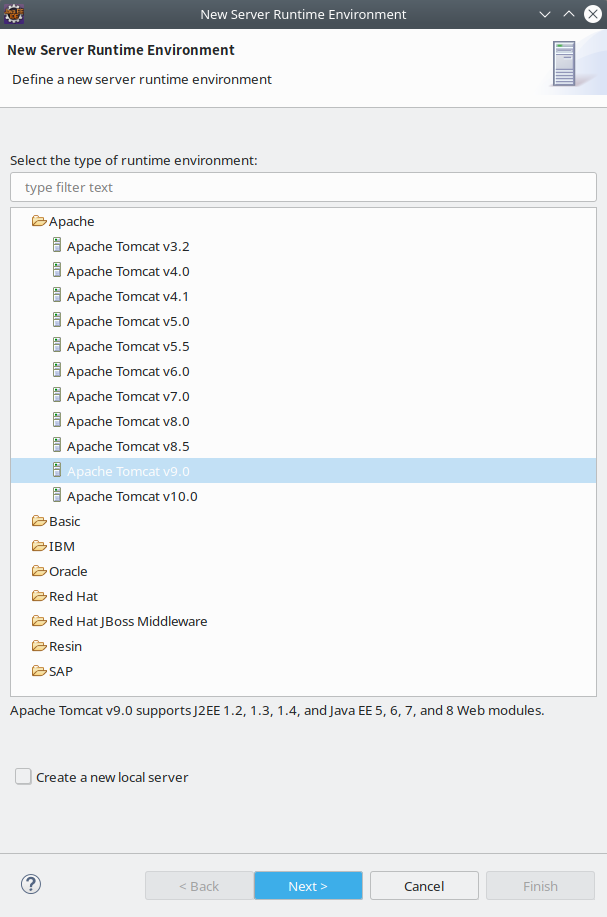Shade window with title bar down arrow
Viewport: 607px width, 917px height.
(545, 14)
